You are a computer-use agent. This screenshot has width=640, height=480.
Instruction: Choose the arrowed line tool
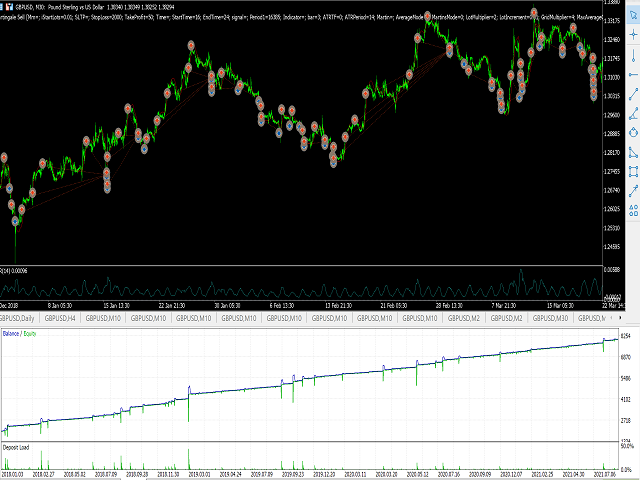[x=633, y=191]
